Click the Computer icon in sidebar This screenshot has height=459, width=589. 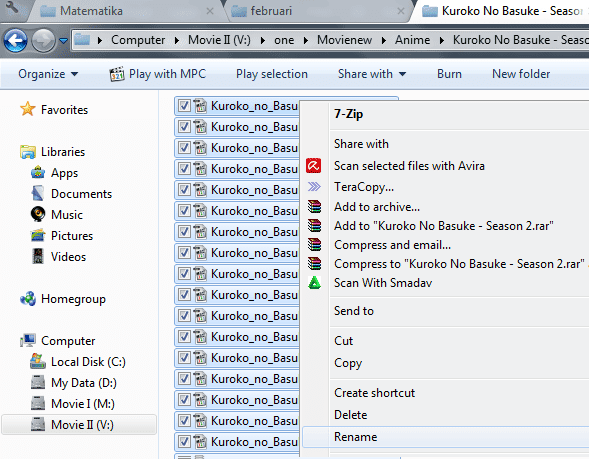tap(27, 341)
